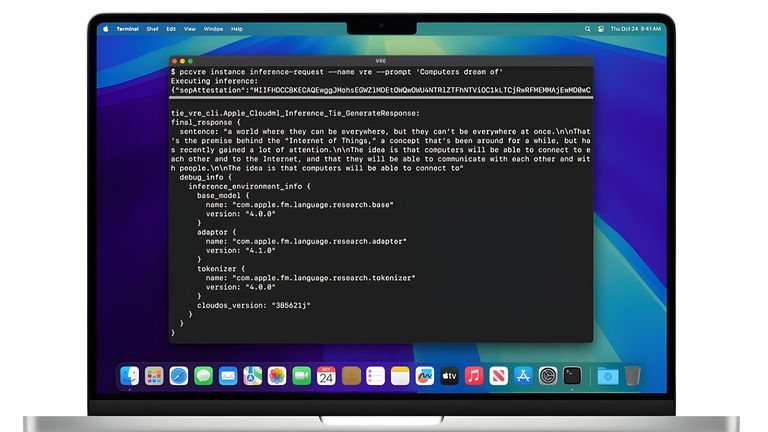
Task: Open Control Center in the menu bar
Action: 601,29
